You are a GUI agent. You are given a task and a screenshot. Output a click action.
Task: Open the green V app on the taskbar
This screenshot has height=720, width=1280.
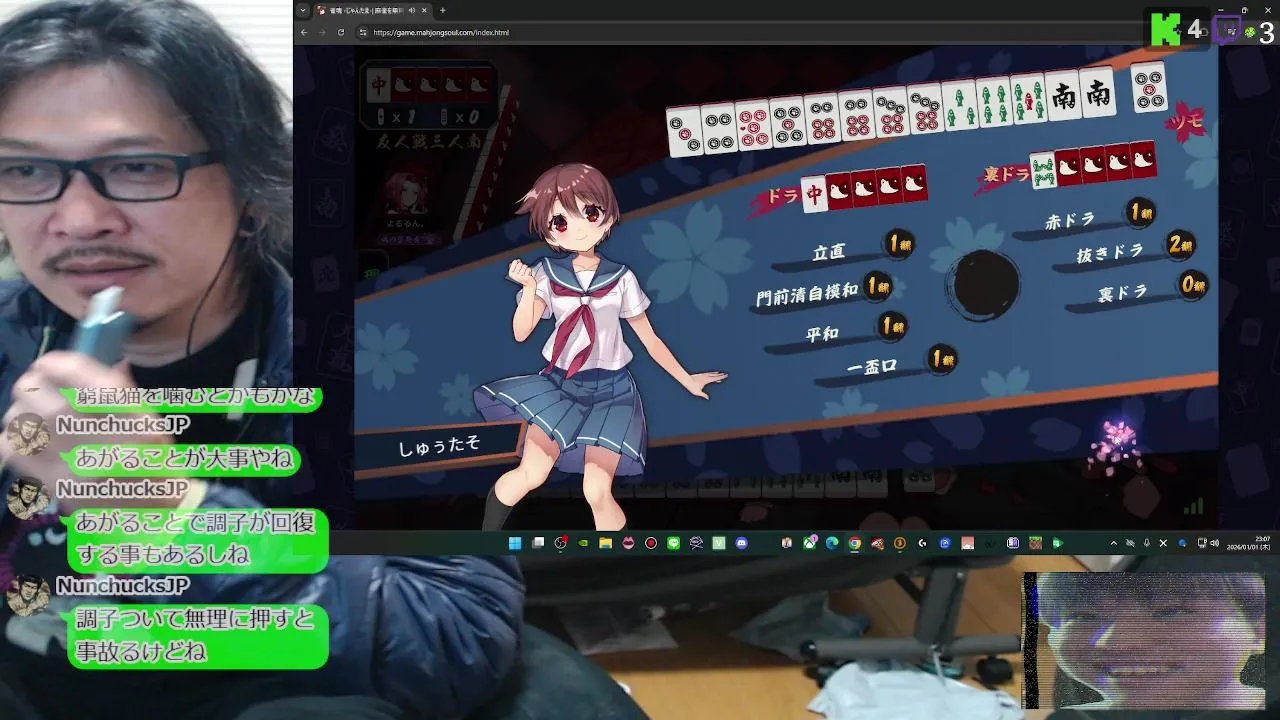pyautogui.click(x=718, y=543)
